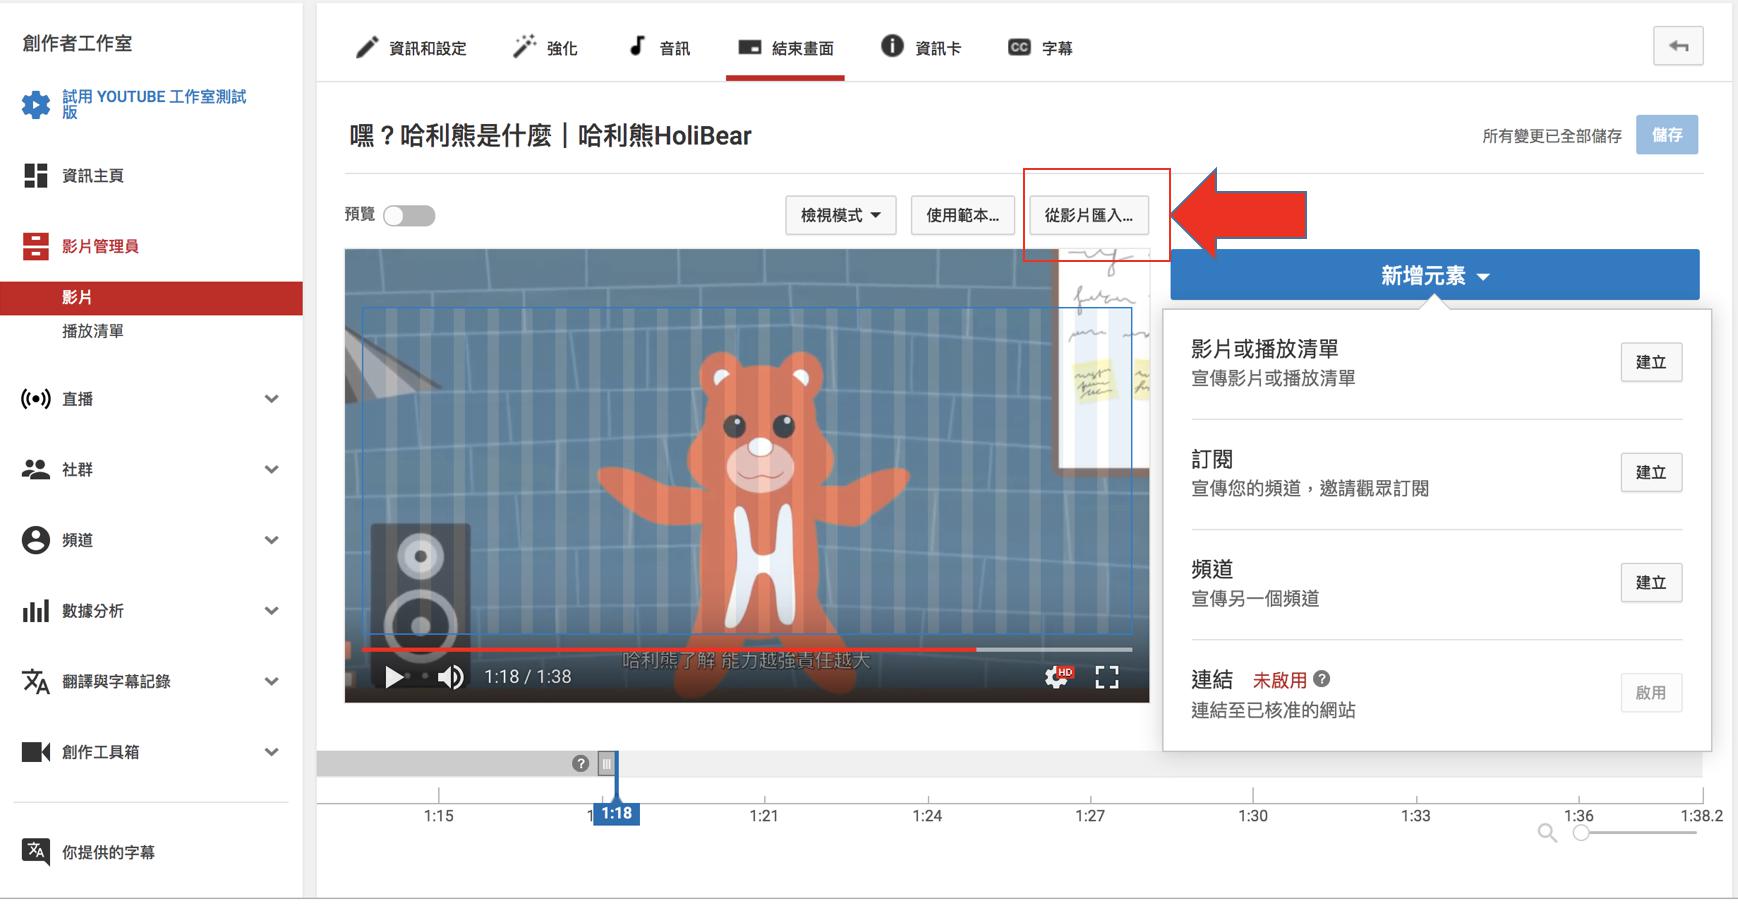Viewport: 1738px width, 904px height.
Task: Click 建立 for 訂閱 element
Action: point(1651,472)
